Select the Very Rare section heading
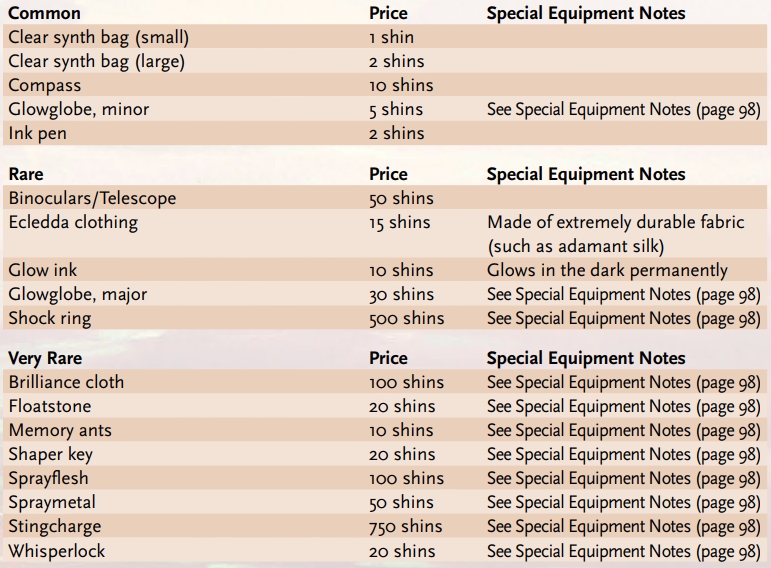The width and height of the screenshot is (771, 568). [x=45, y=358]
